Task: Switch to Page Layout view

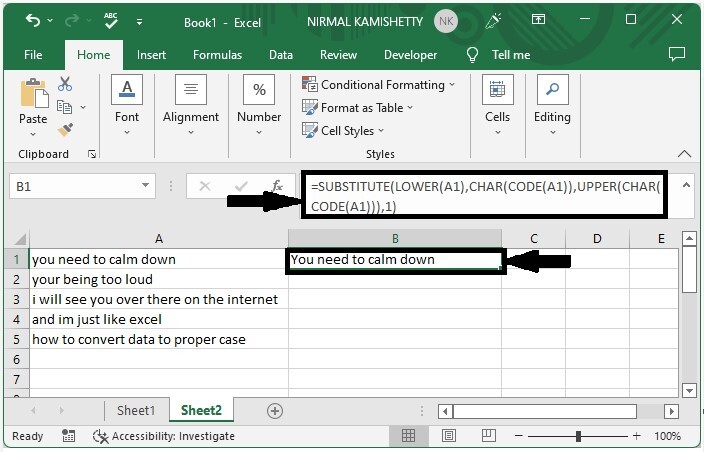Action: pyautogui.click(x=449, y=435)
